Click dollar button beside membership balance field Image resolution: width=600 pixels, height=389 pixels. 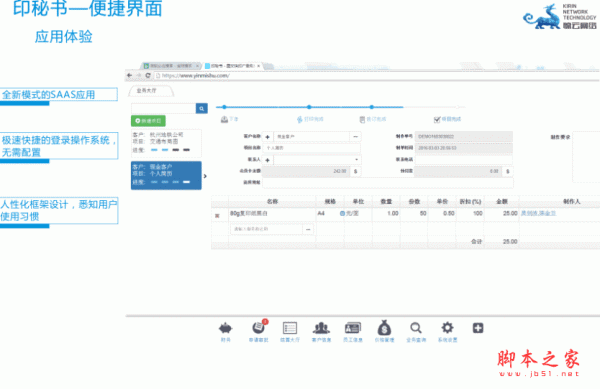(355, 171)
